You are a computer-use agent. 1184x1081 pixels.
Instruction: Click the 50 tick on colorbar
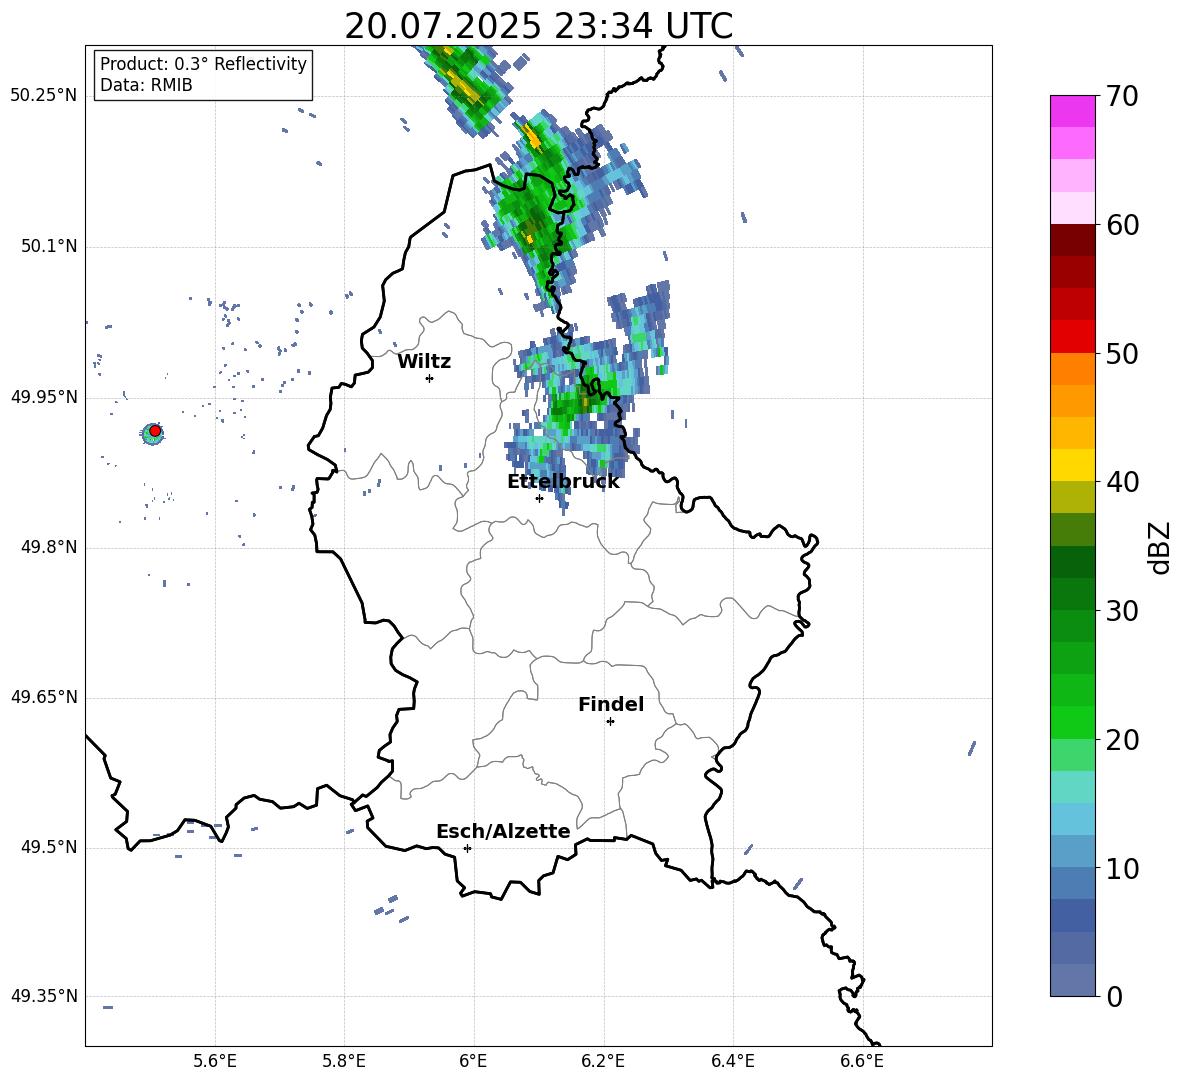[1121, 353]
